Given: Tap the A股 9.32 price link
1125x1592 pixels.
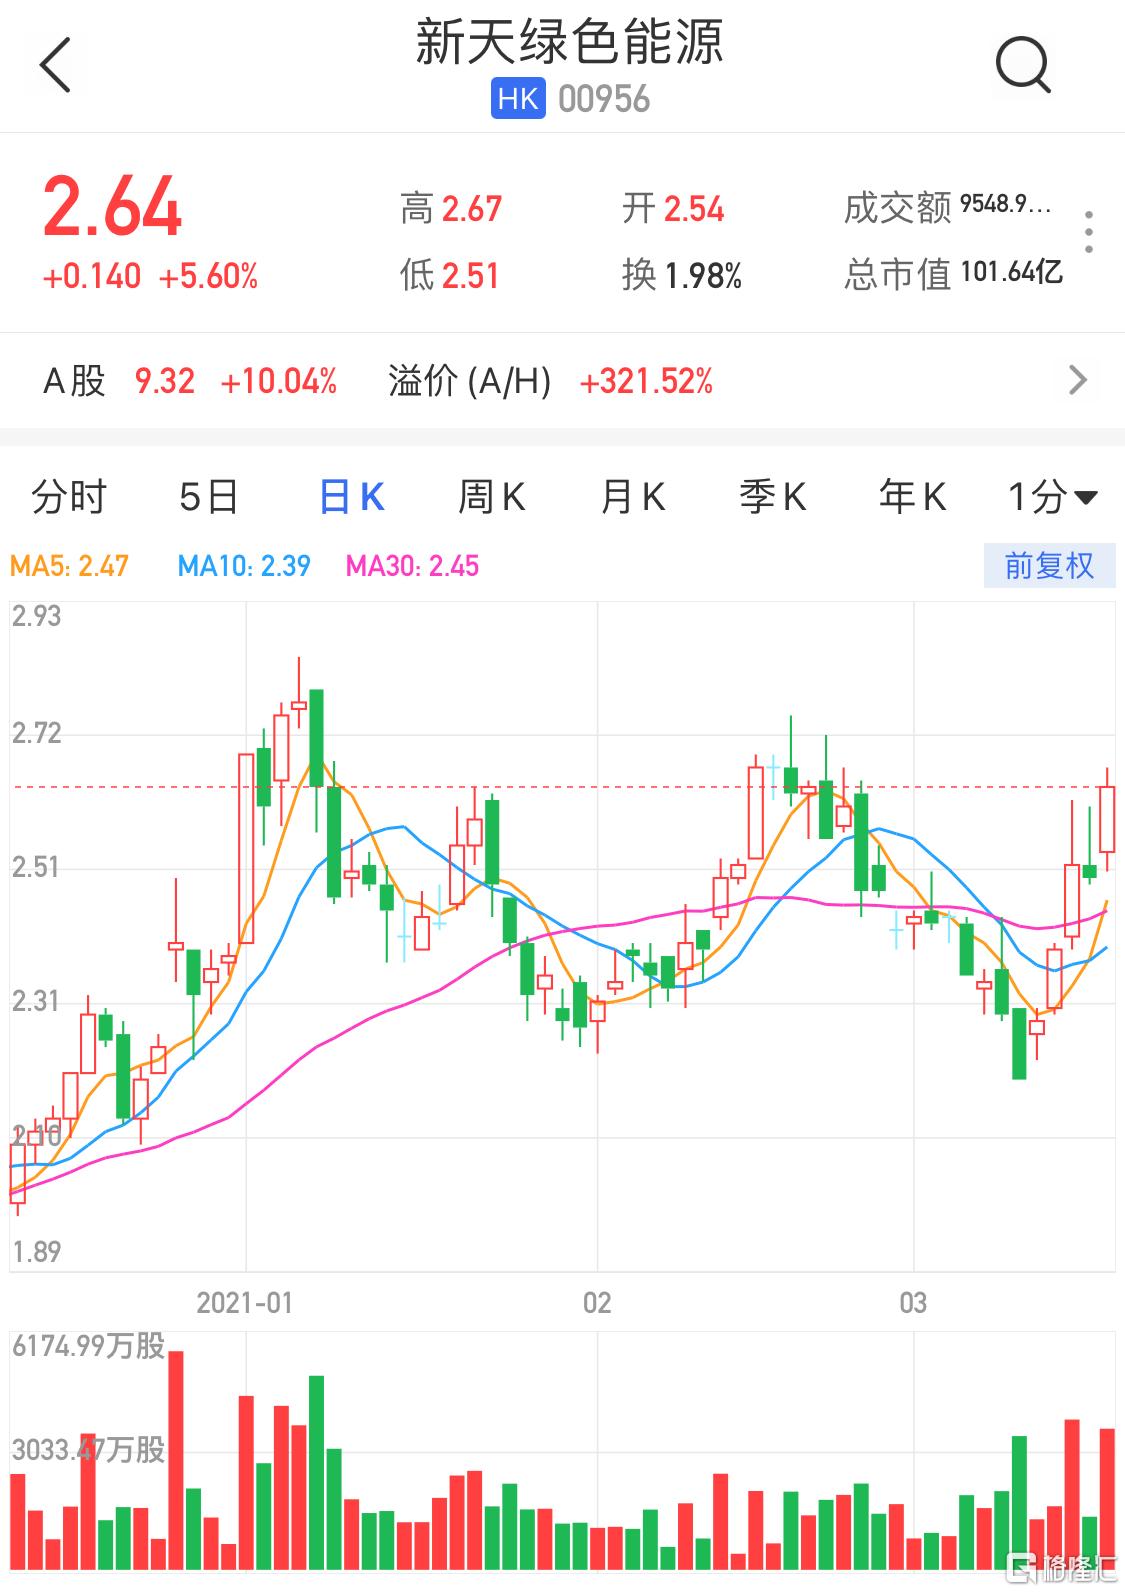Looking at the screenshot, I should (165, 381).
